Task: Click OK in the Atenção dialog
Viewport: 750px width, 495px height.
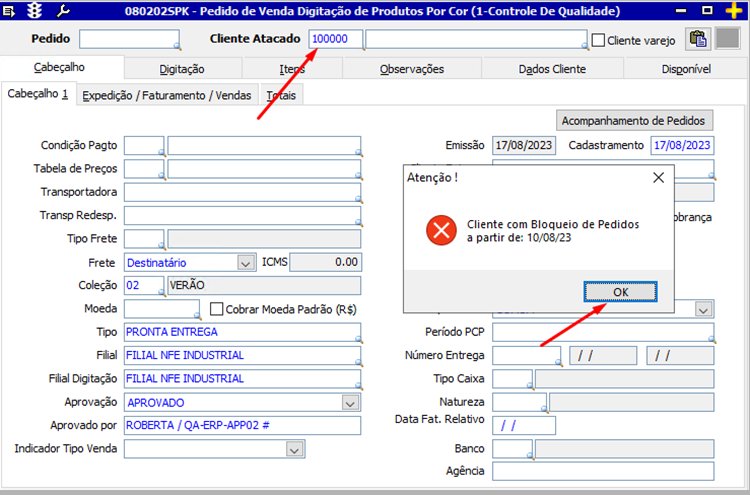Action: coord(620,292)
